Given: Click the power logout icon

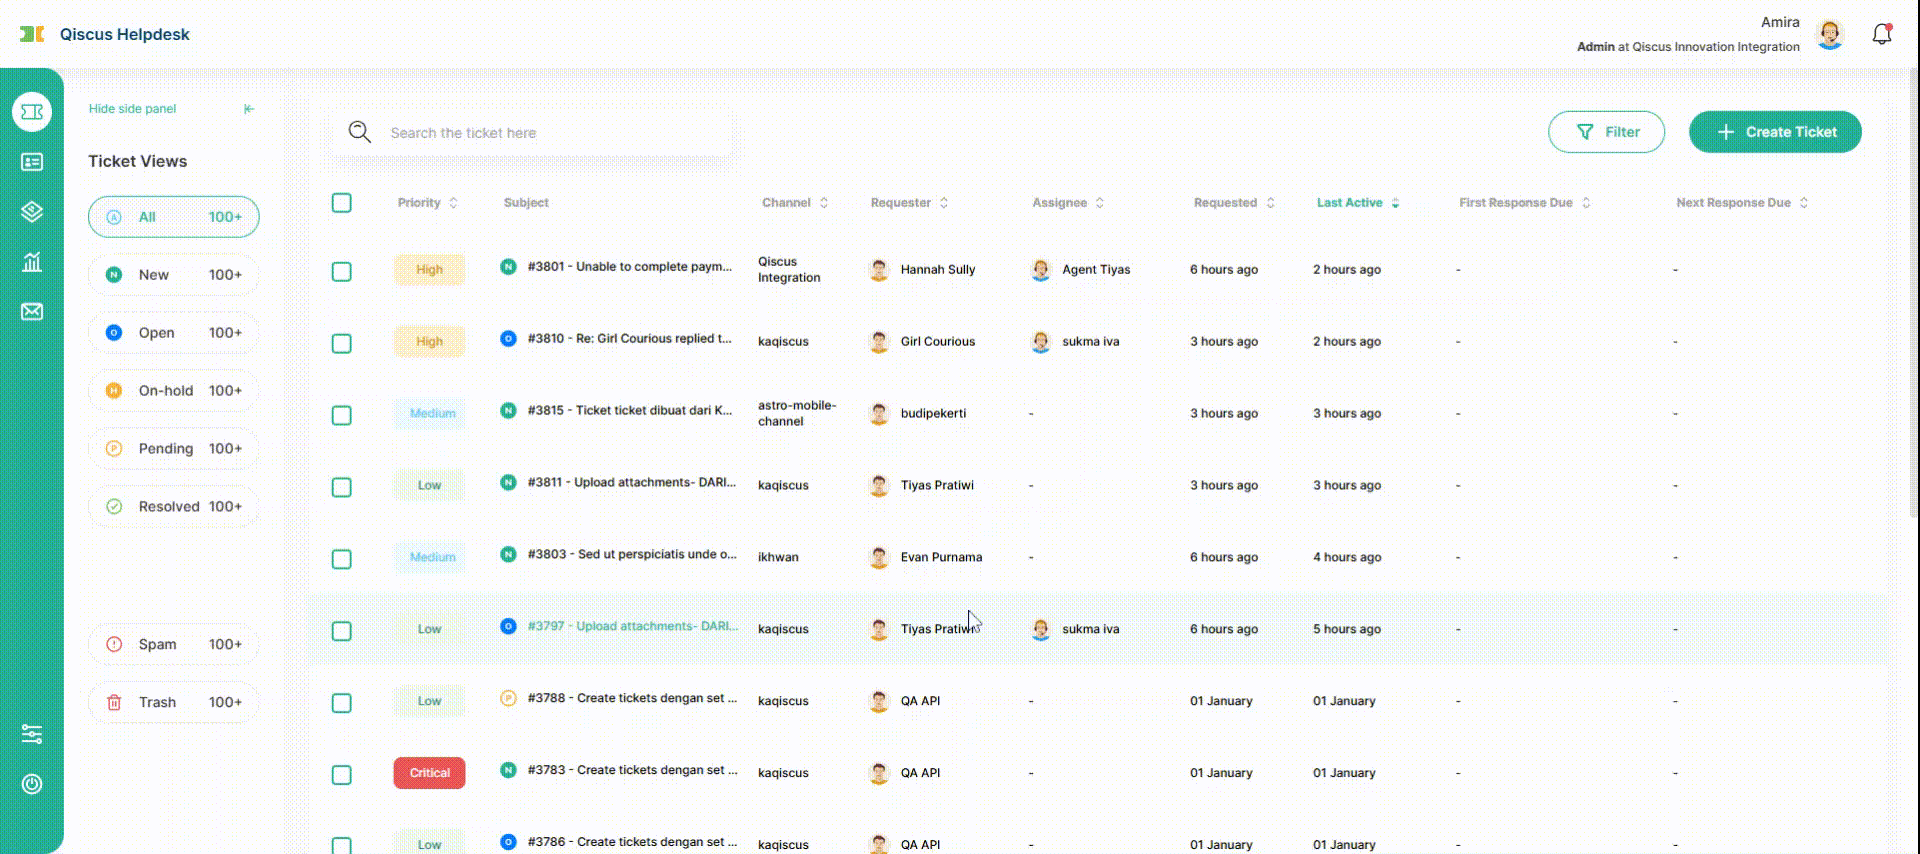Looking at the screenshot, I should tap(32, 784).
